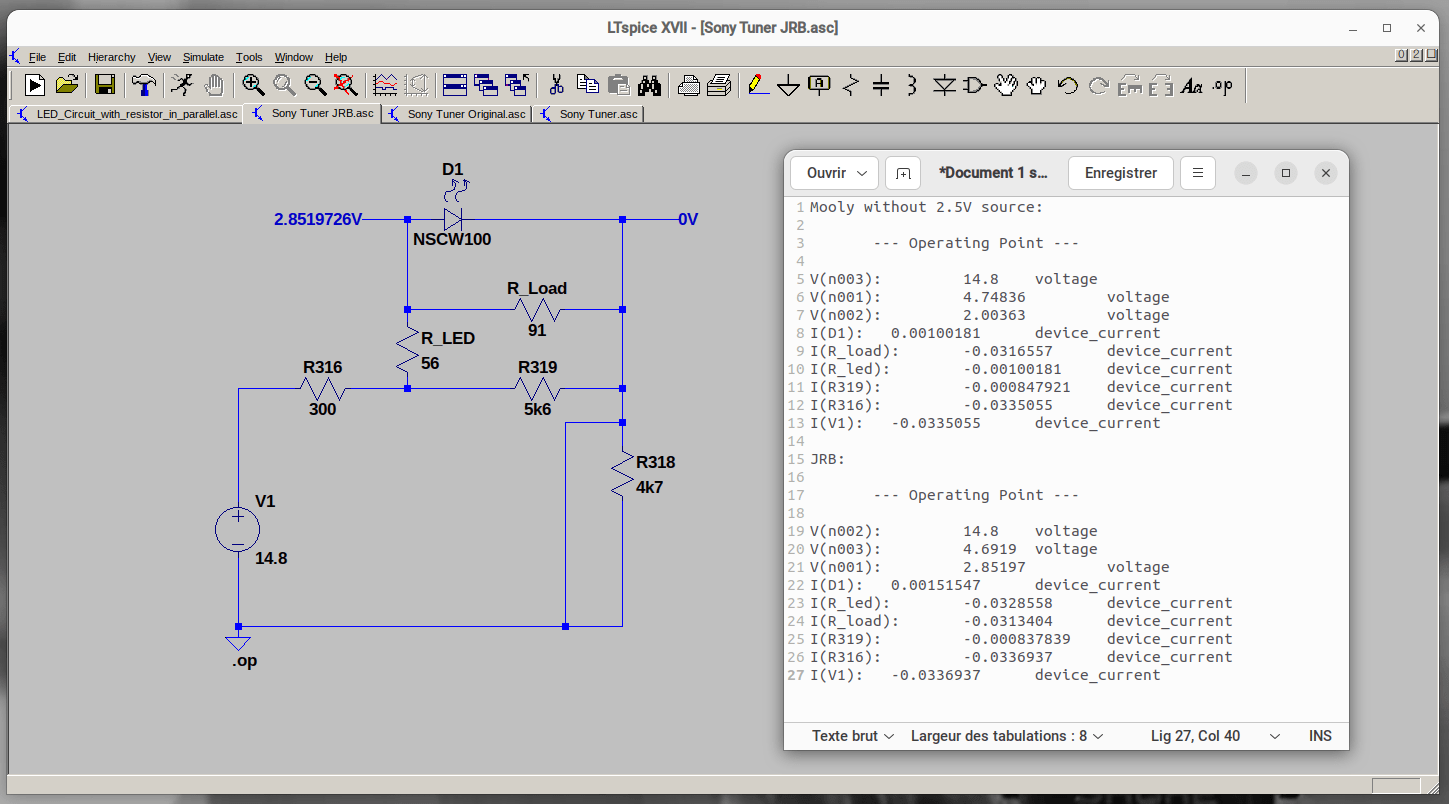Click the Halt simulation hand icon
This screenshot has height=804, width=1449.
tap(214, 85)
